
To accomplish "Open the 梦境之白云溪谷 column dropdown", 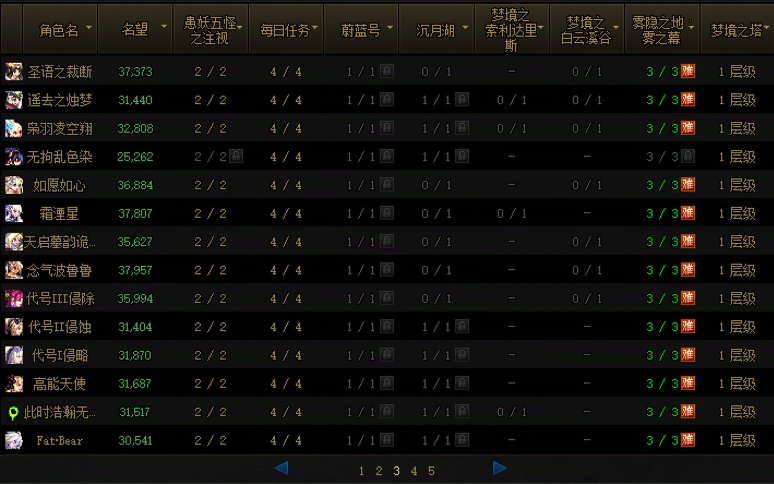I will coord(616,27).
